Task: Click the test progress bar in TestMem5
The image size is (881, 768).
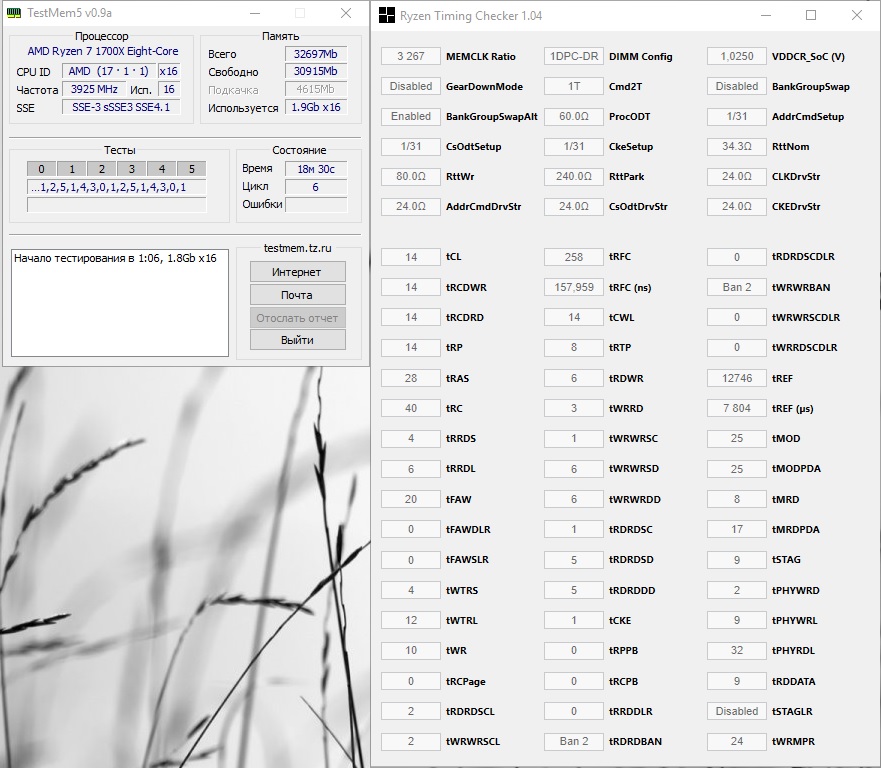Action: [117, 206]
